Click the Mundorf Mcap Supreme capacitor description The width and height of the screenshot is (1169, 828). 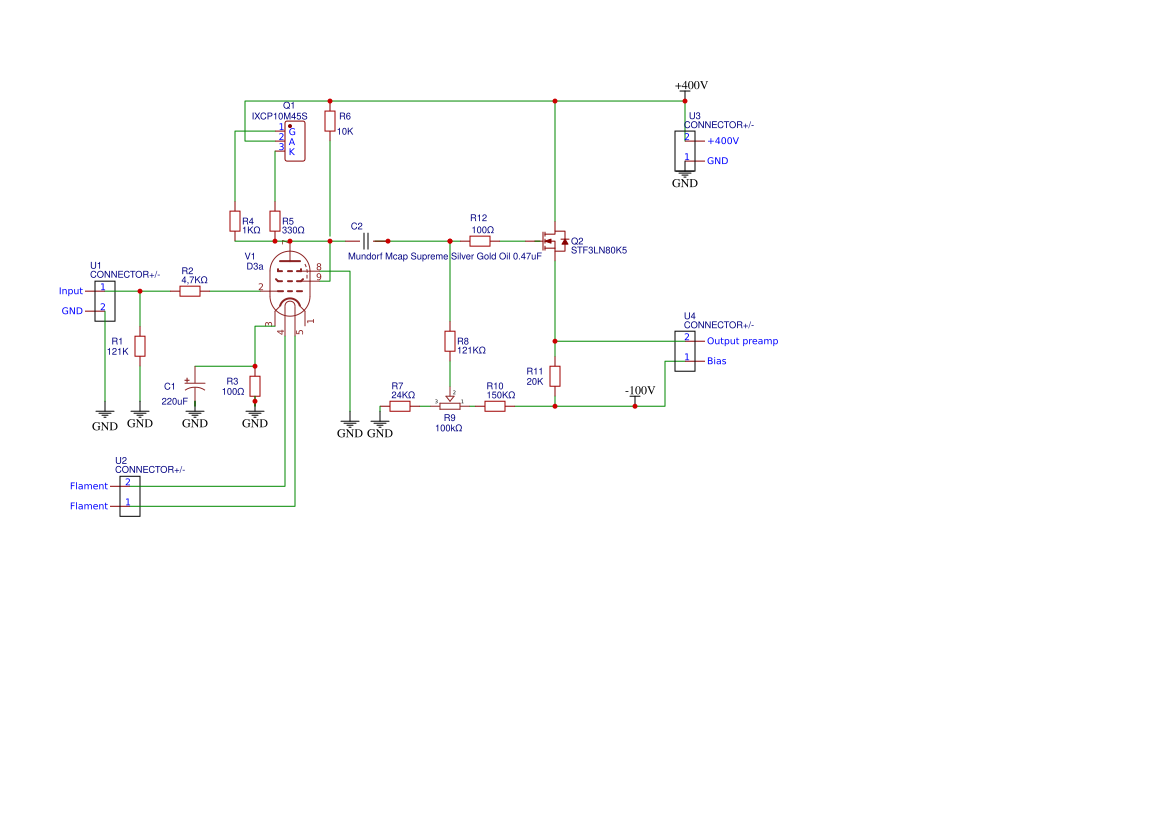pos(444,256)
